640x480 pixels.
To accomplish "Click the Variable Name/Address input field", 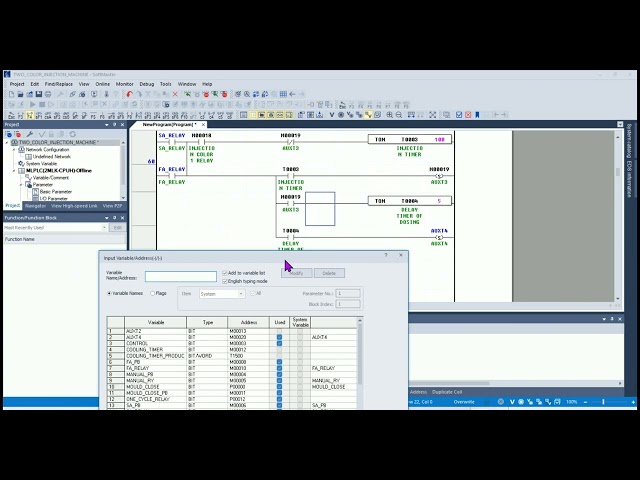I will (181, 277).
